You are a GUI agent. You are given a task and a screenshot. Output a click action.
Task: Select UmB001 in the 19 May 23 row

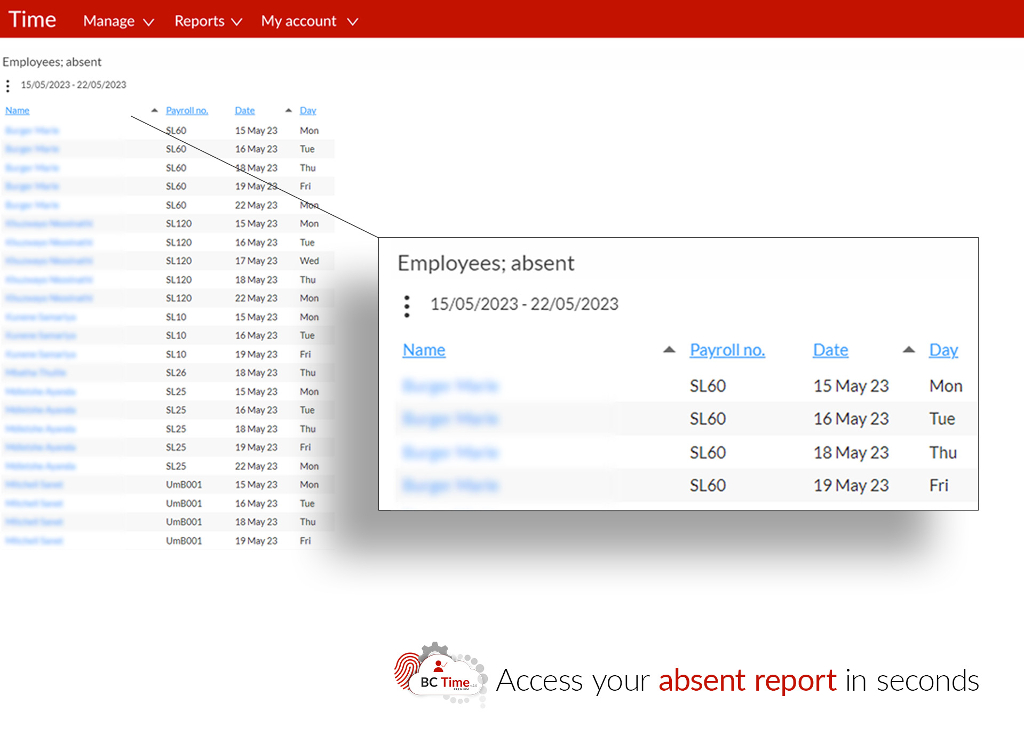click(x=184, y=541)
